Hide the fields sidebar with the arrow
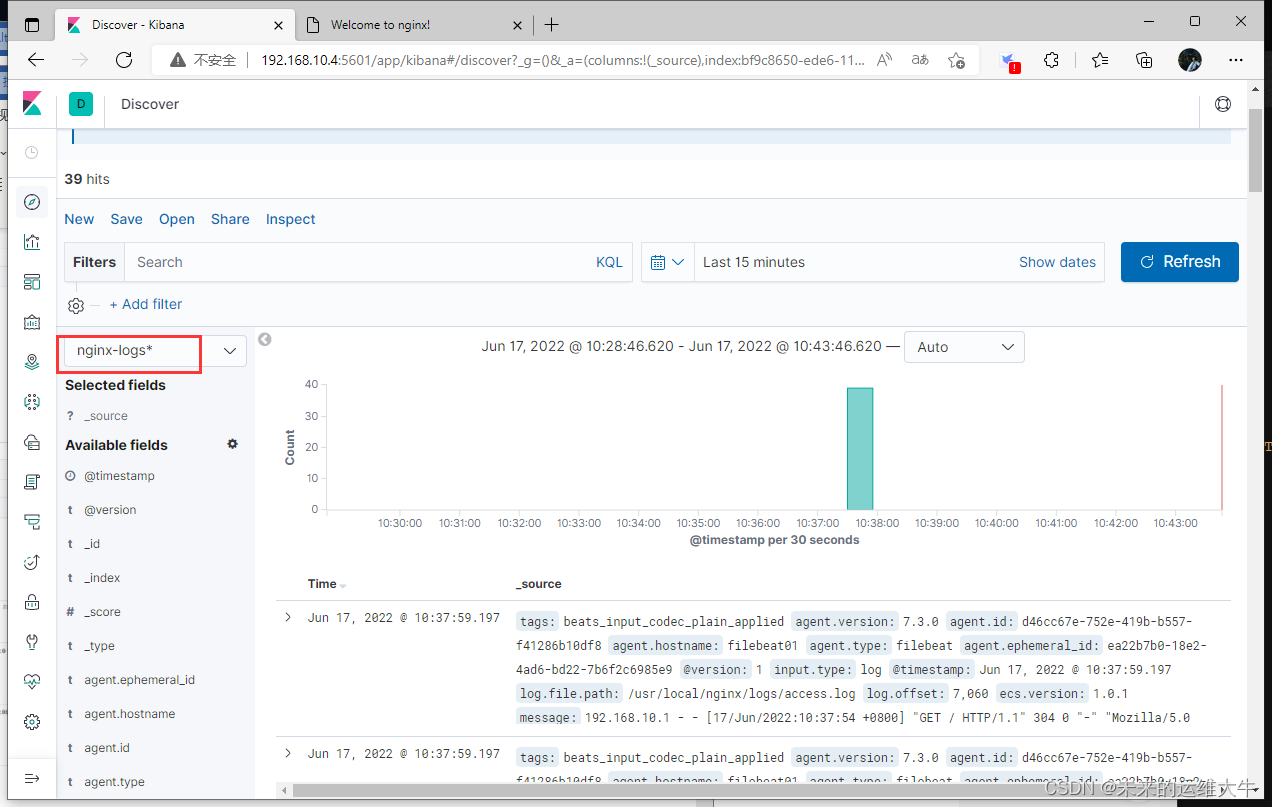This screenshot has height=807, width=1272. [x=264, y=340]
